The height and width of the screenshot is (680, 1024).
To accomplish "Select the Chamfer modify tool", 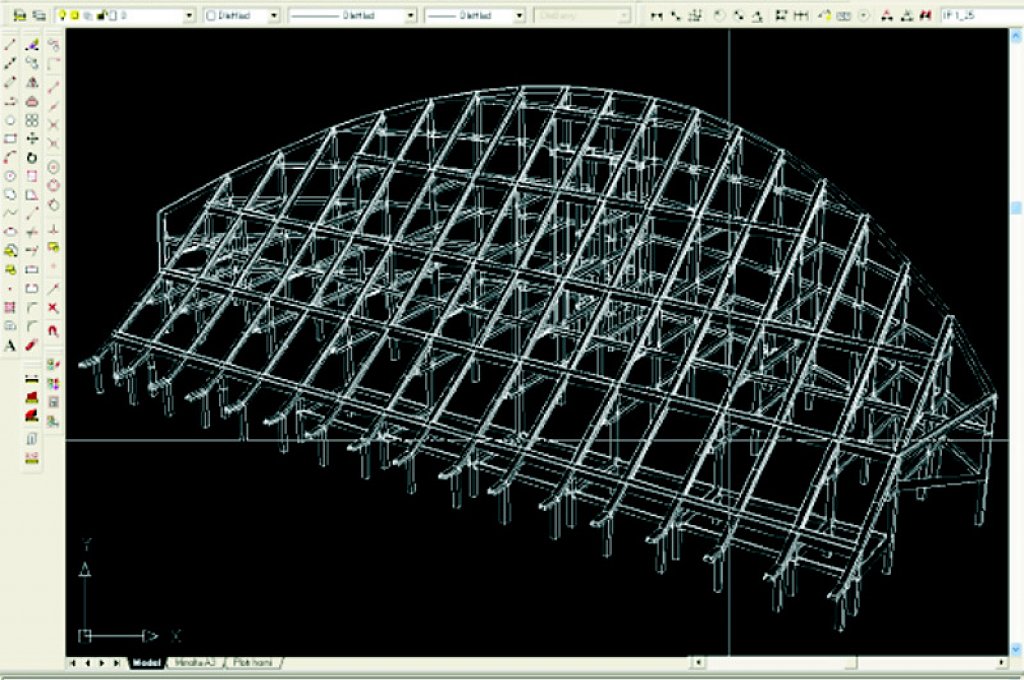I will click(32, 308).
